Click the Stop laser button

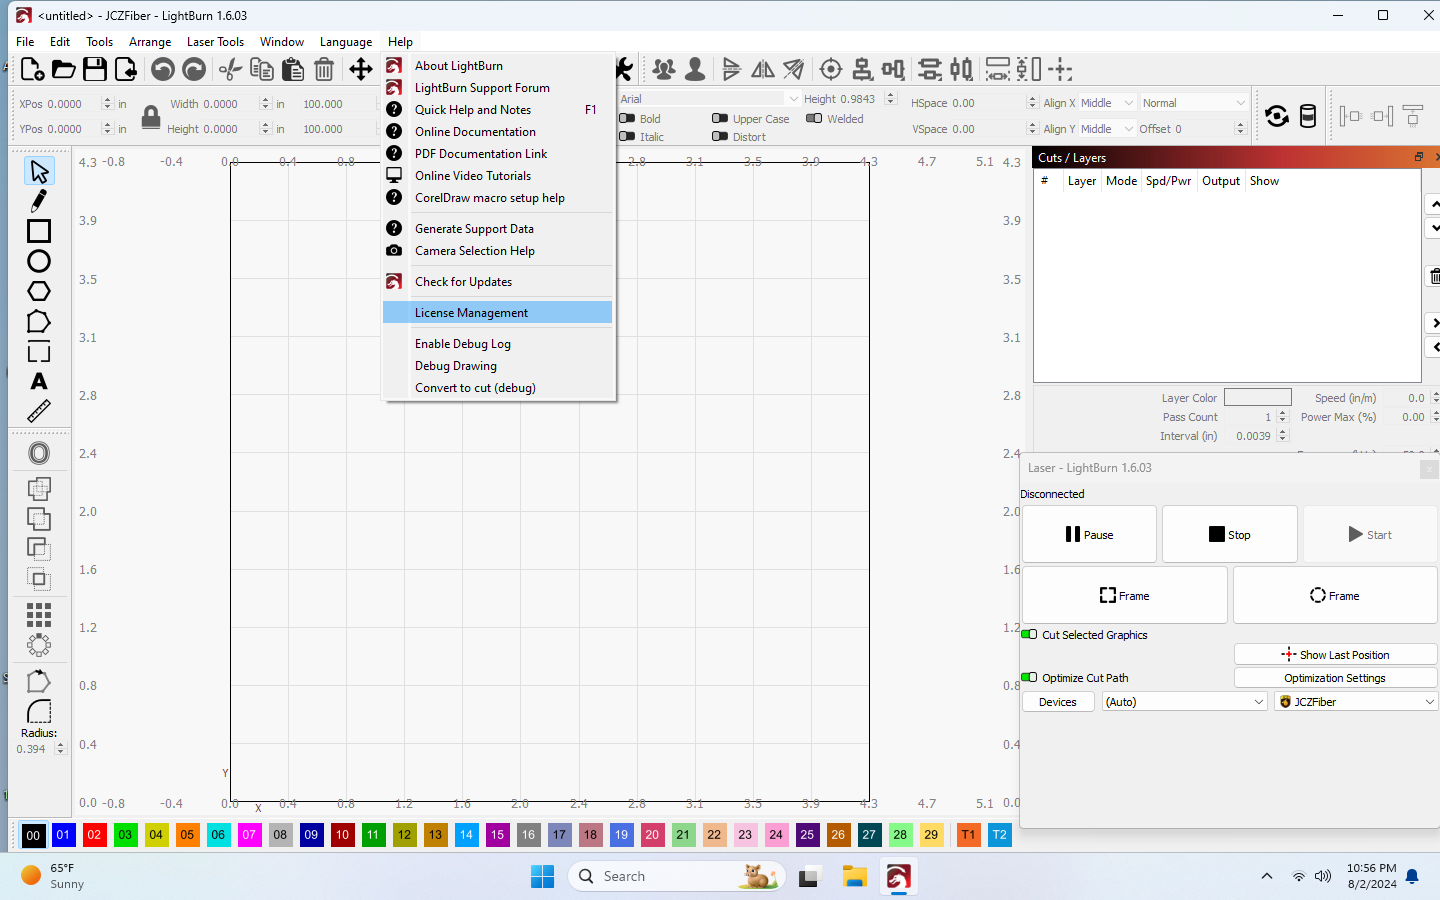coord(1230,534)
